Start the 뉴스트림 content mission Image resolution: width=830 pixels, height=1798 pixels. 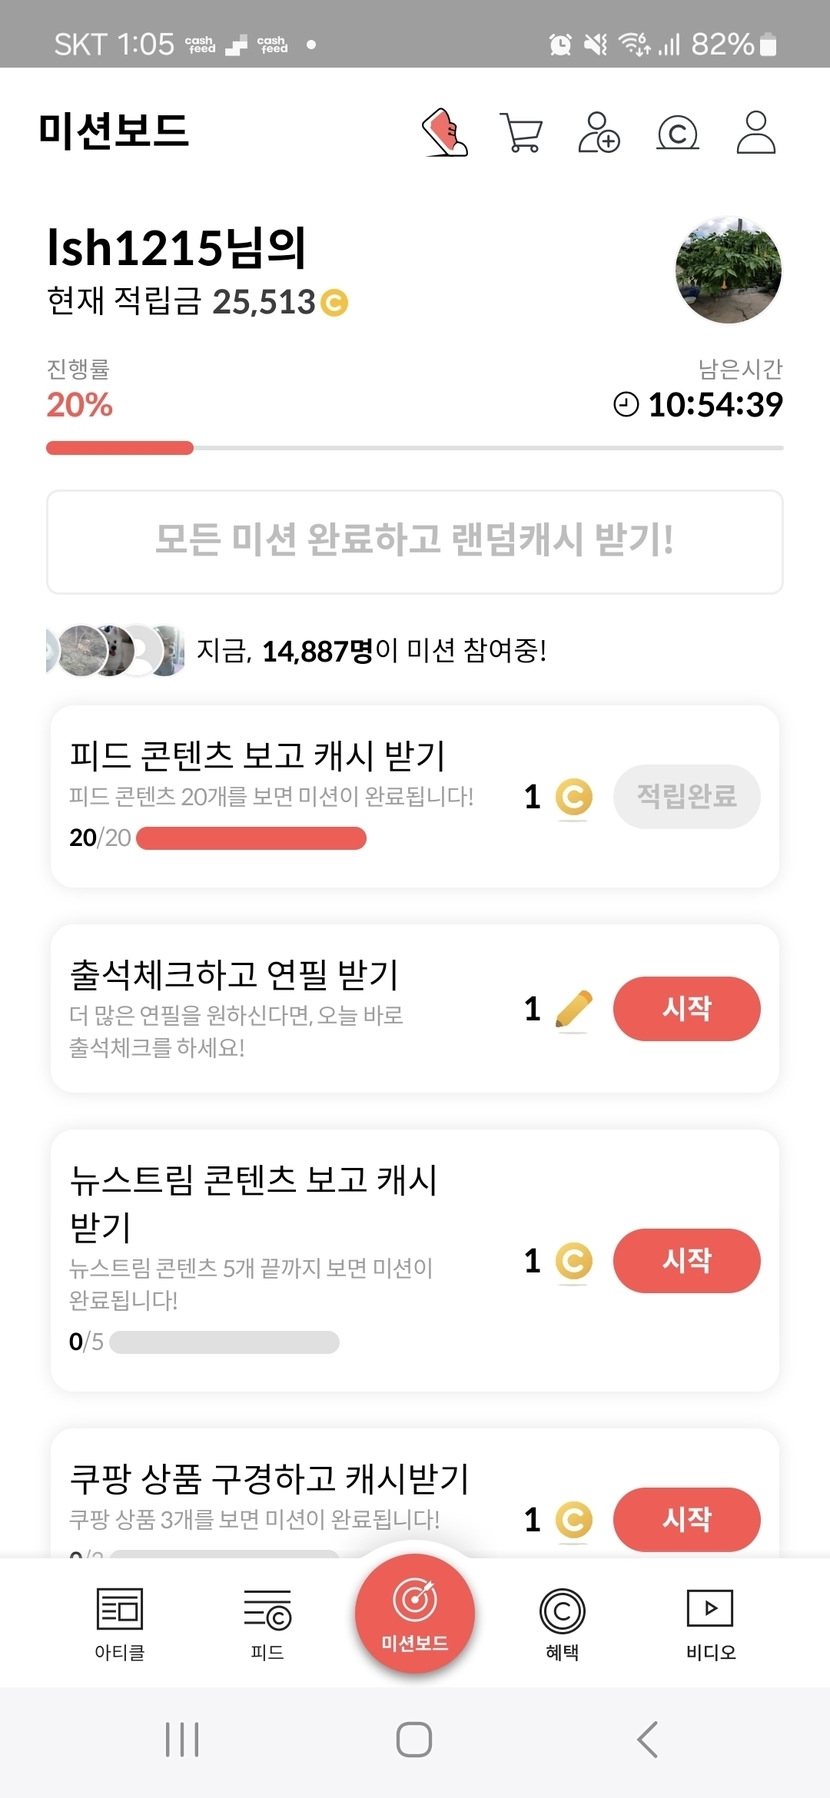(686, 1260)
